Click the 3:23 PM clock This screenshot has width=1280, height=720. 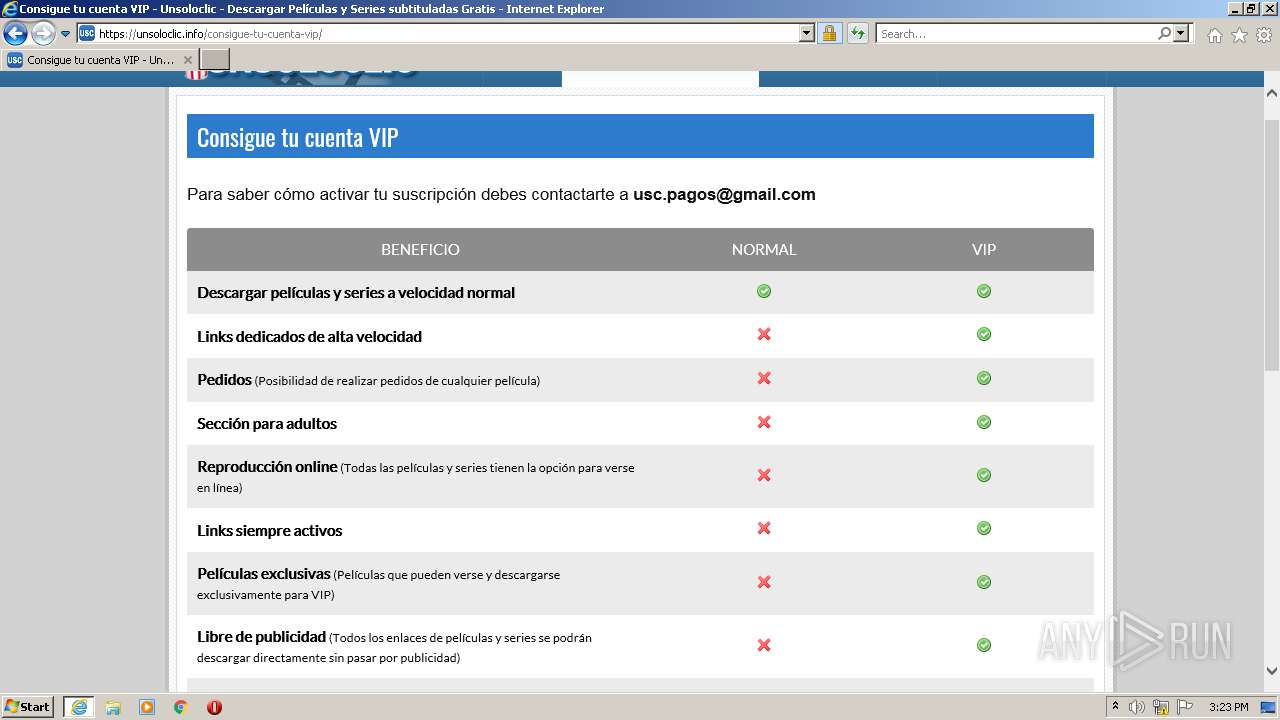pos(1228,707)
